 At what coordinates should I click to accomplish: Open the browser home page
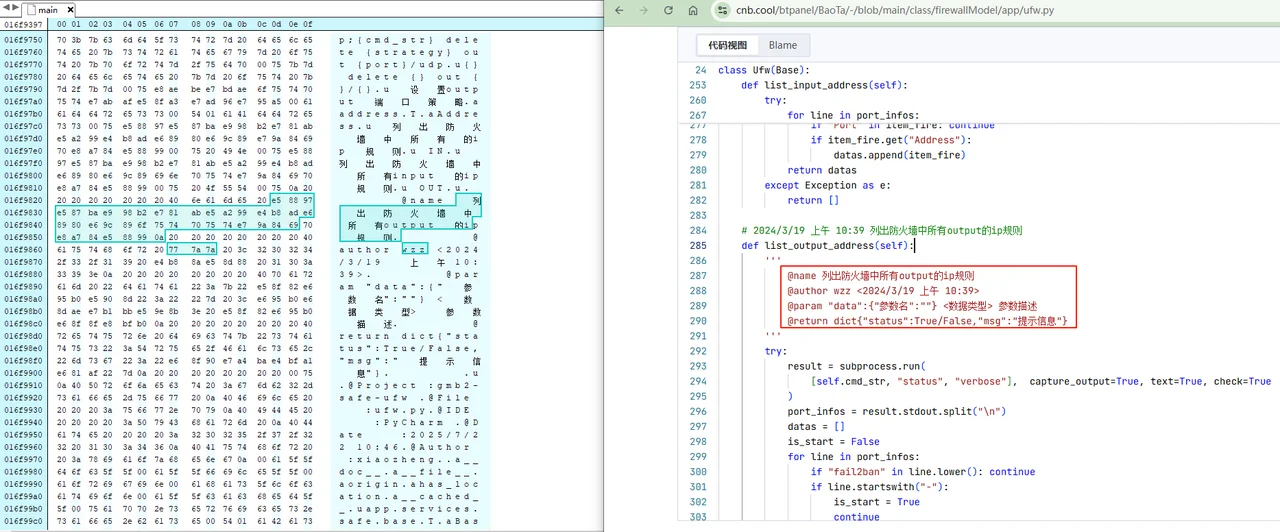[693, 11]
